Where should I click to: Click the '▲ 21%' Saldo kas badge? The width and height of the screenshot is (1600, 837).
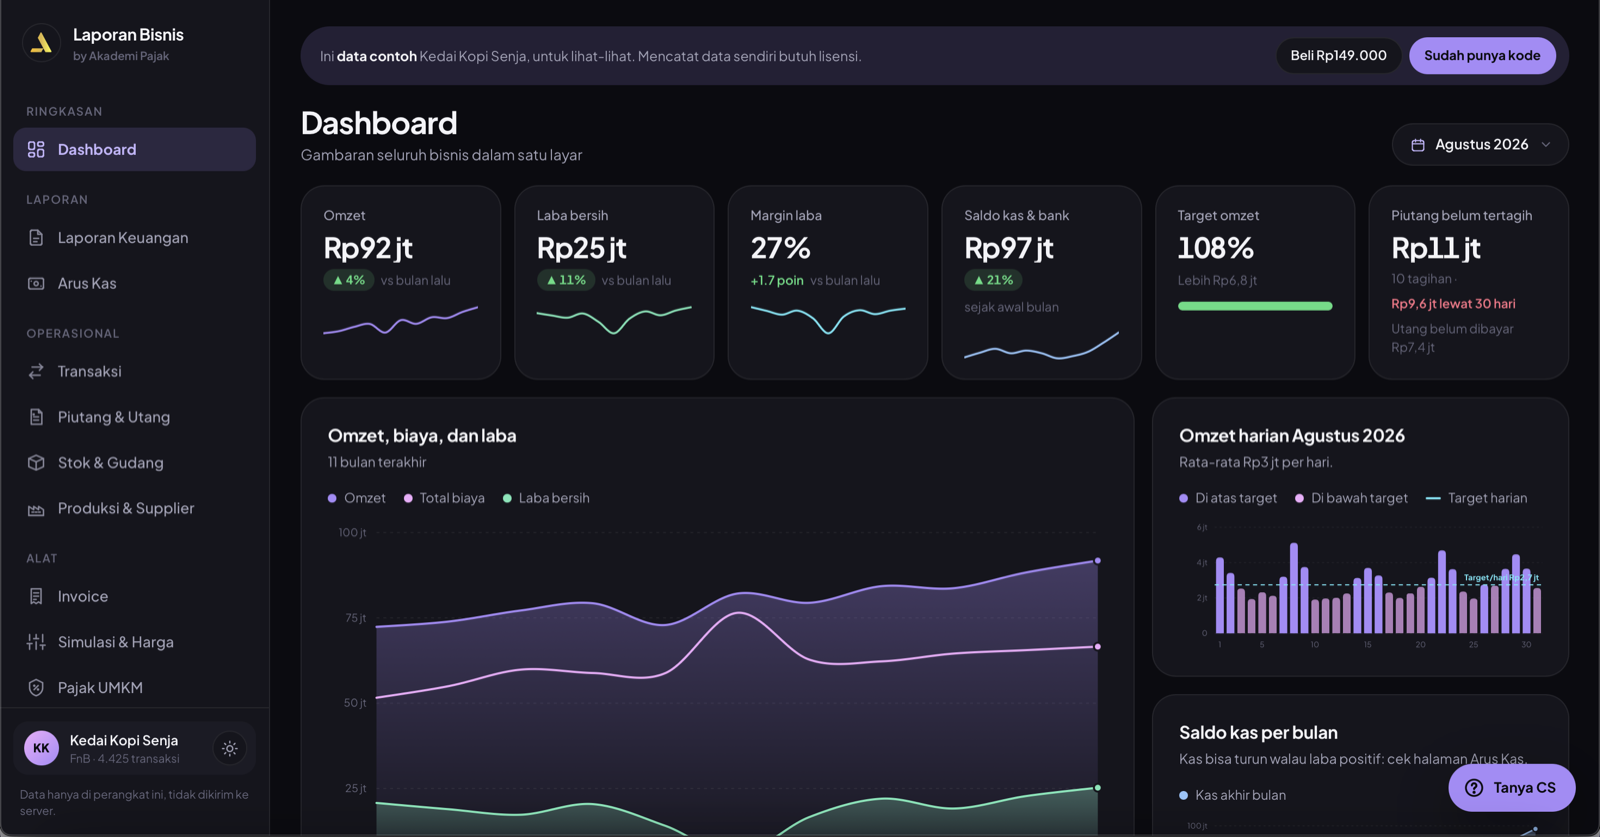click(993, 280)
